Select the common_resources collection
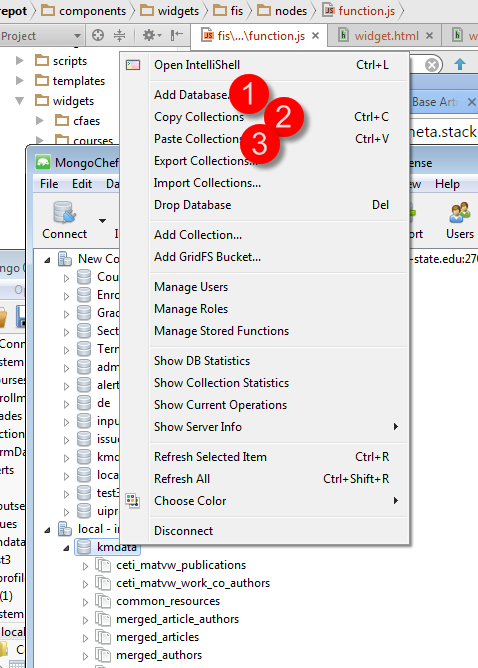The width and height of the screenshot is (478, 668). tap(168, 601)
